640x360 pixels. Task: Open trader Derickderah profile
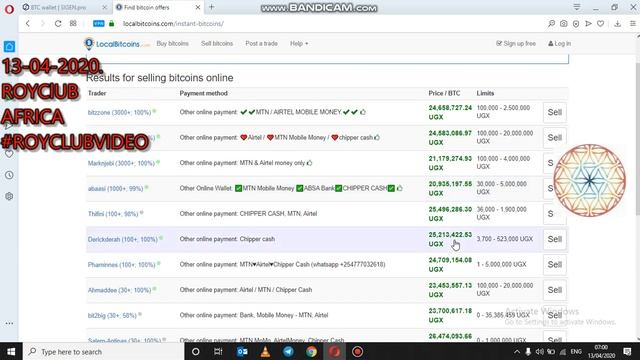(122, 239)
